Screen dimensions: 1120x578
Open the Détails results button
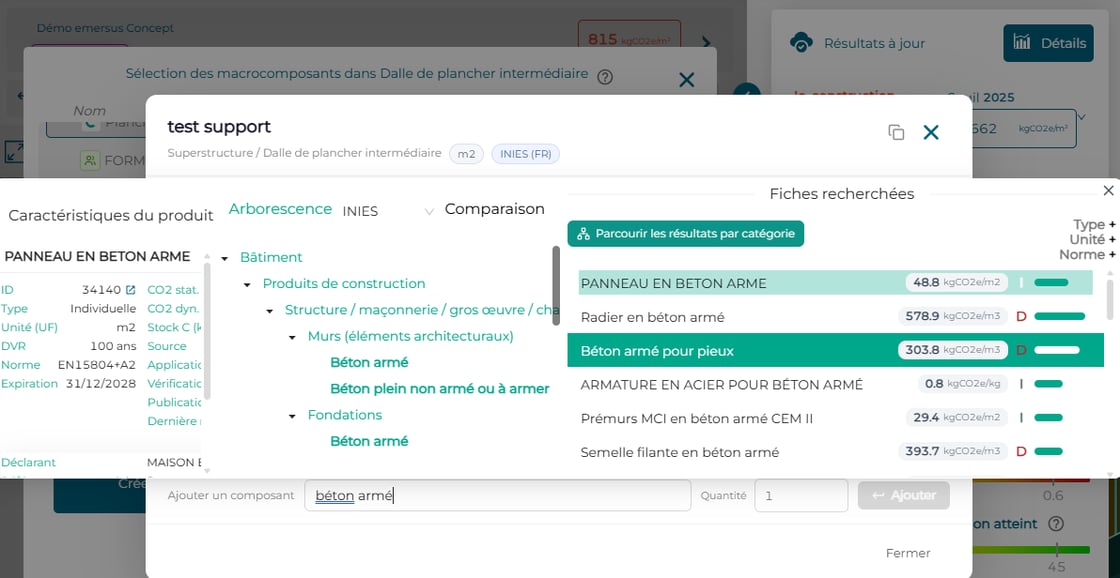[1048, 43]
